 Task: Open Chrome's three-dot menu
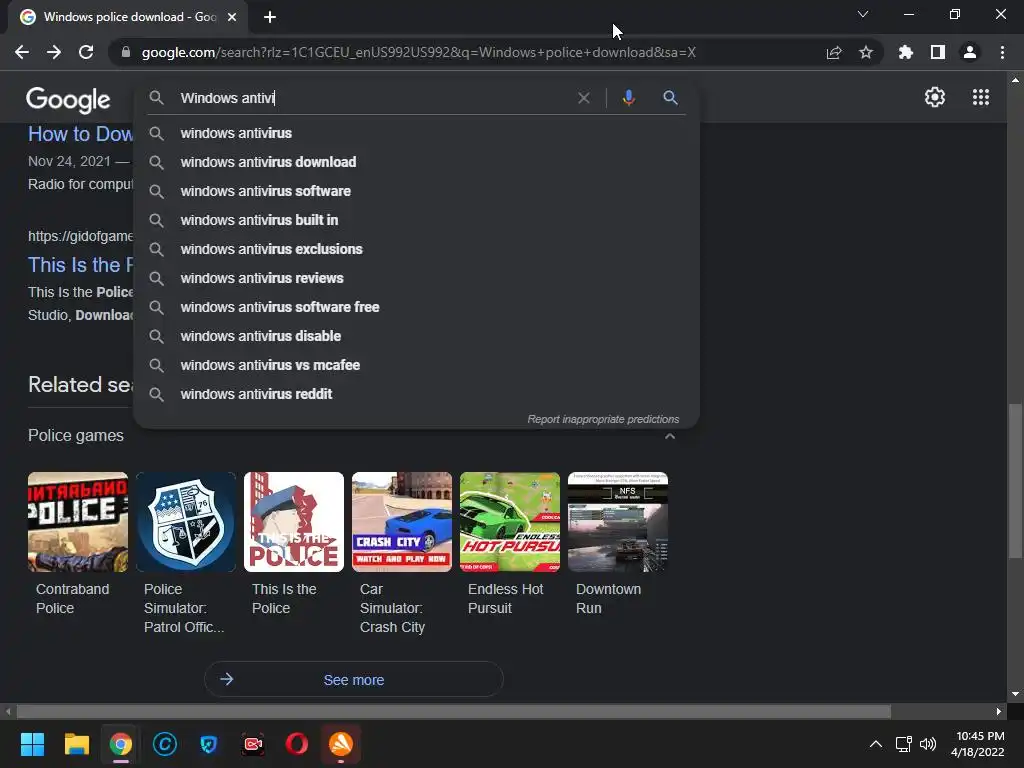click(1002, 53)
